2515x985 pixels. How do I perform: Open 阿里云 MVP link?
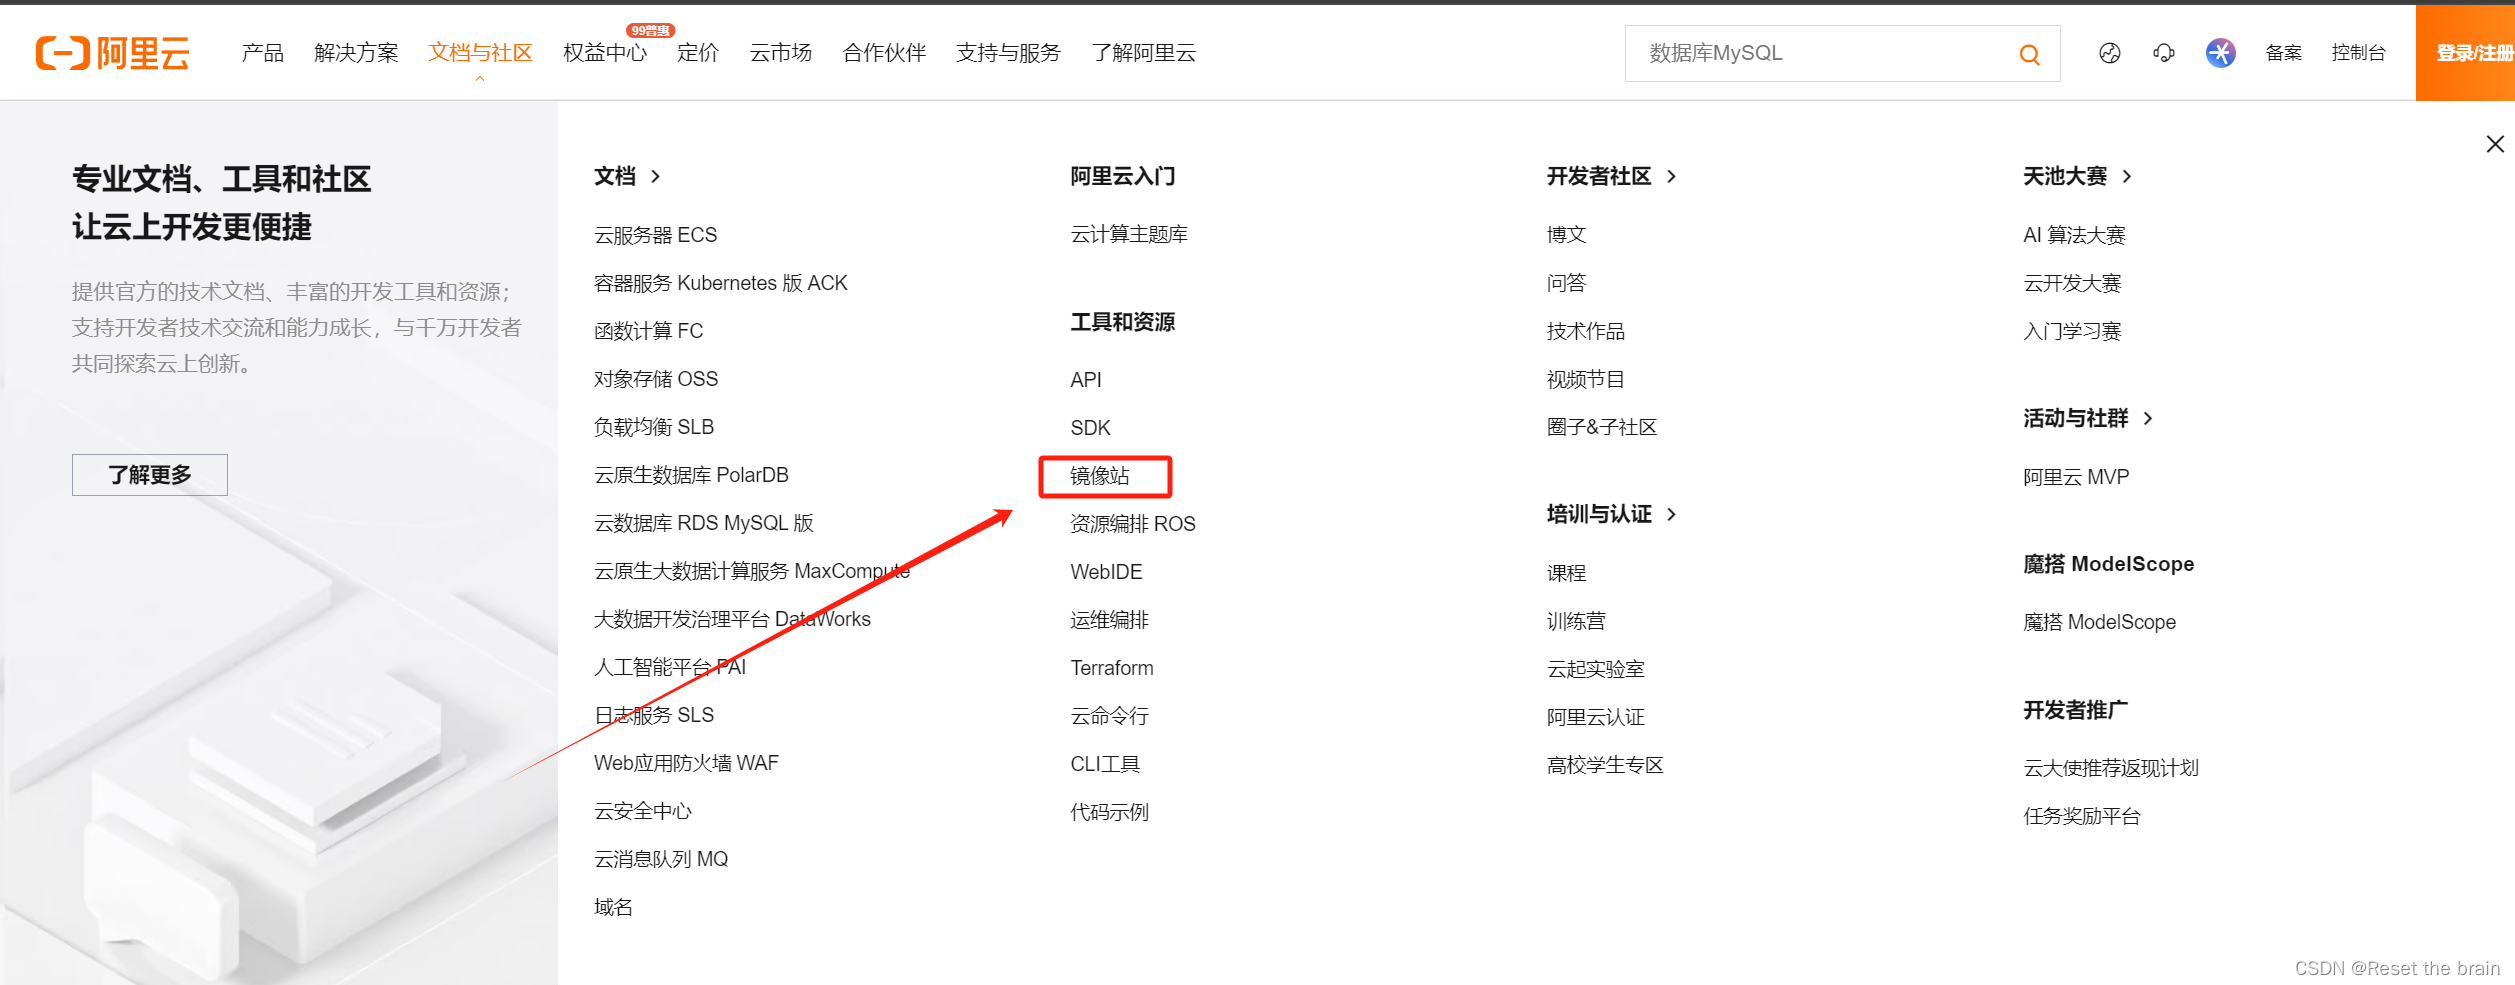coord(2076,477)
